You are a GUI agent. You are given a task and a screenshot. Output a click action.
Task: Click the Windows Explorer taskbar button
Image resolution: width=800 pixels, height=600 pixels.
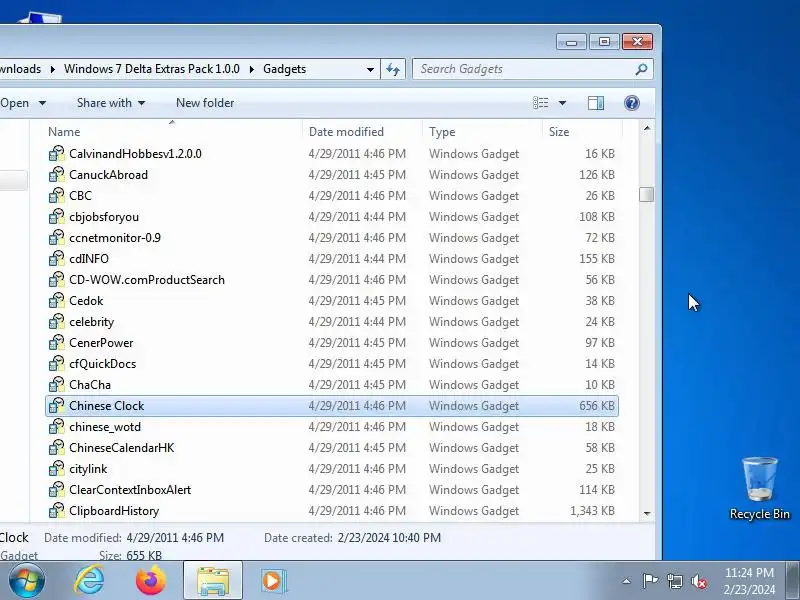pos(213,581)
